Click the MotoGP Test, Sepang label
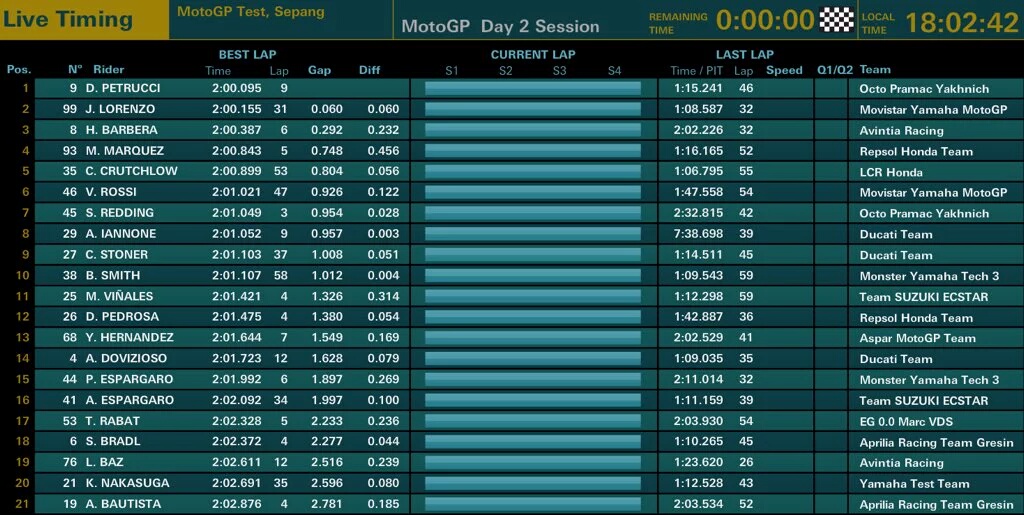This screenshot has height=515, width=1024. pos(251,12)
